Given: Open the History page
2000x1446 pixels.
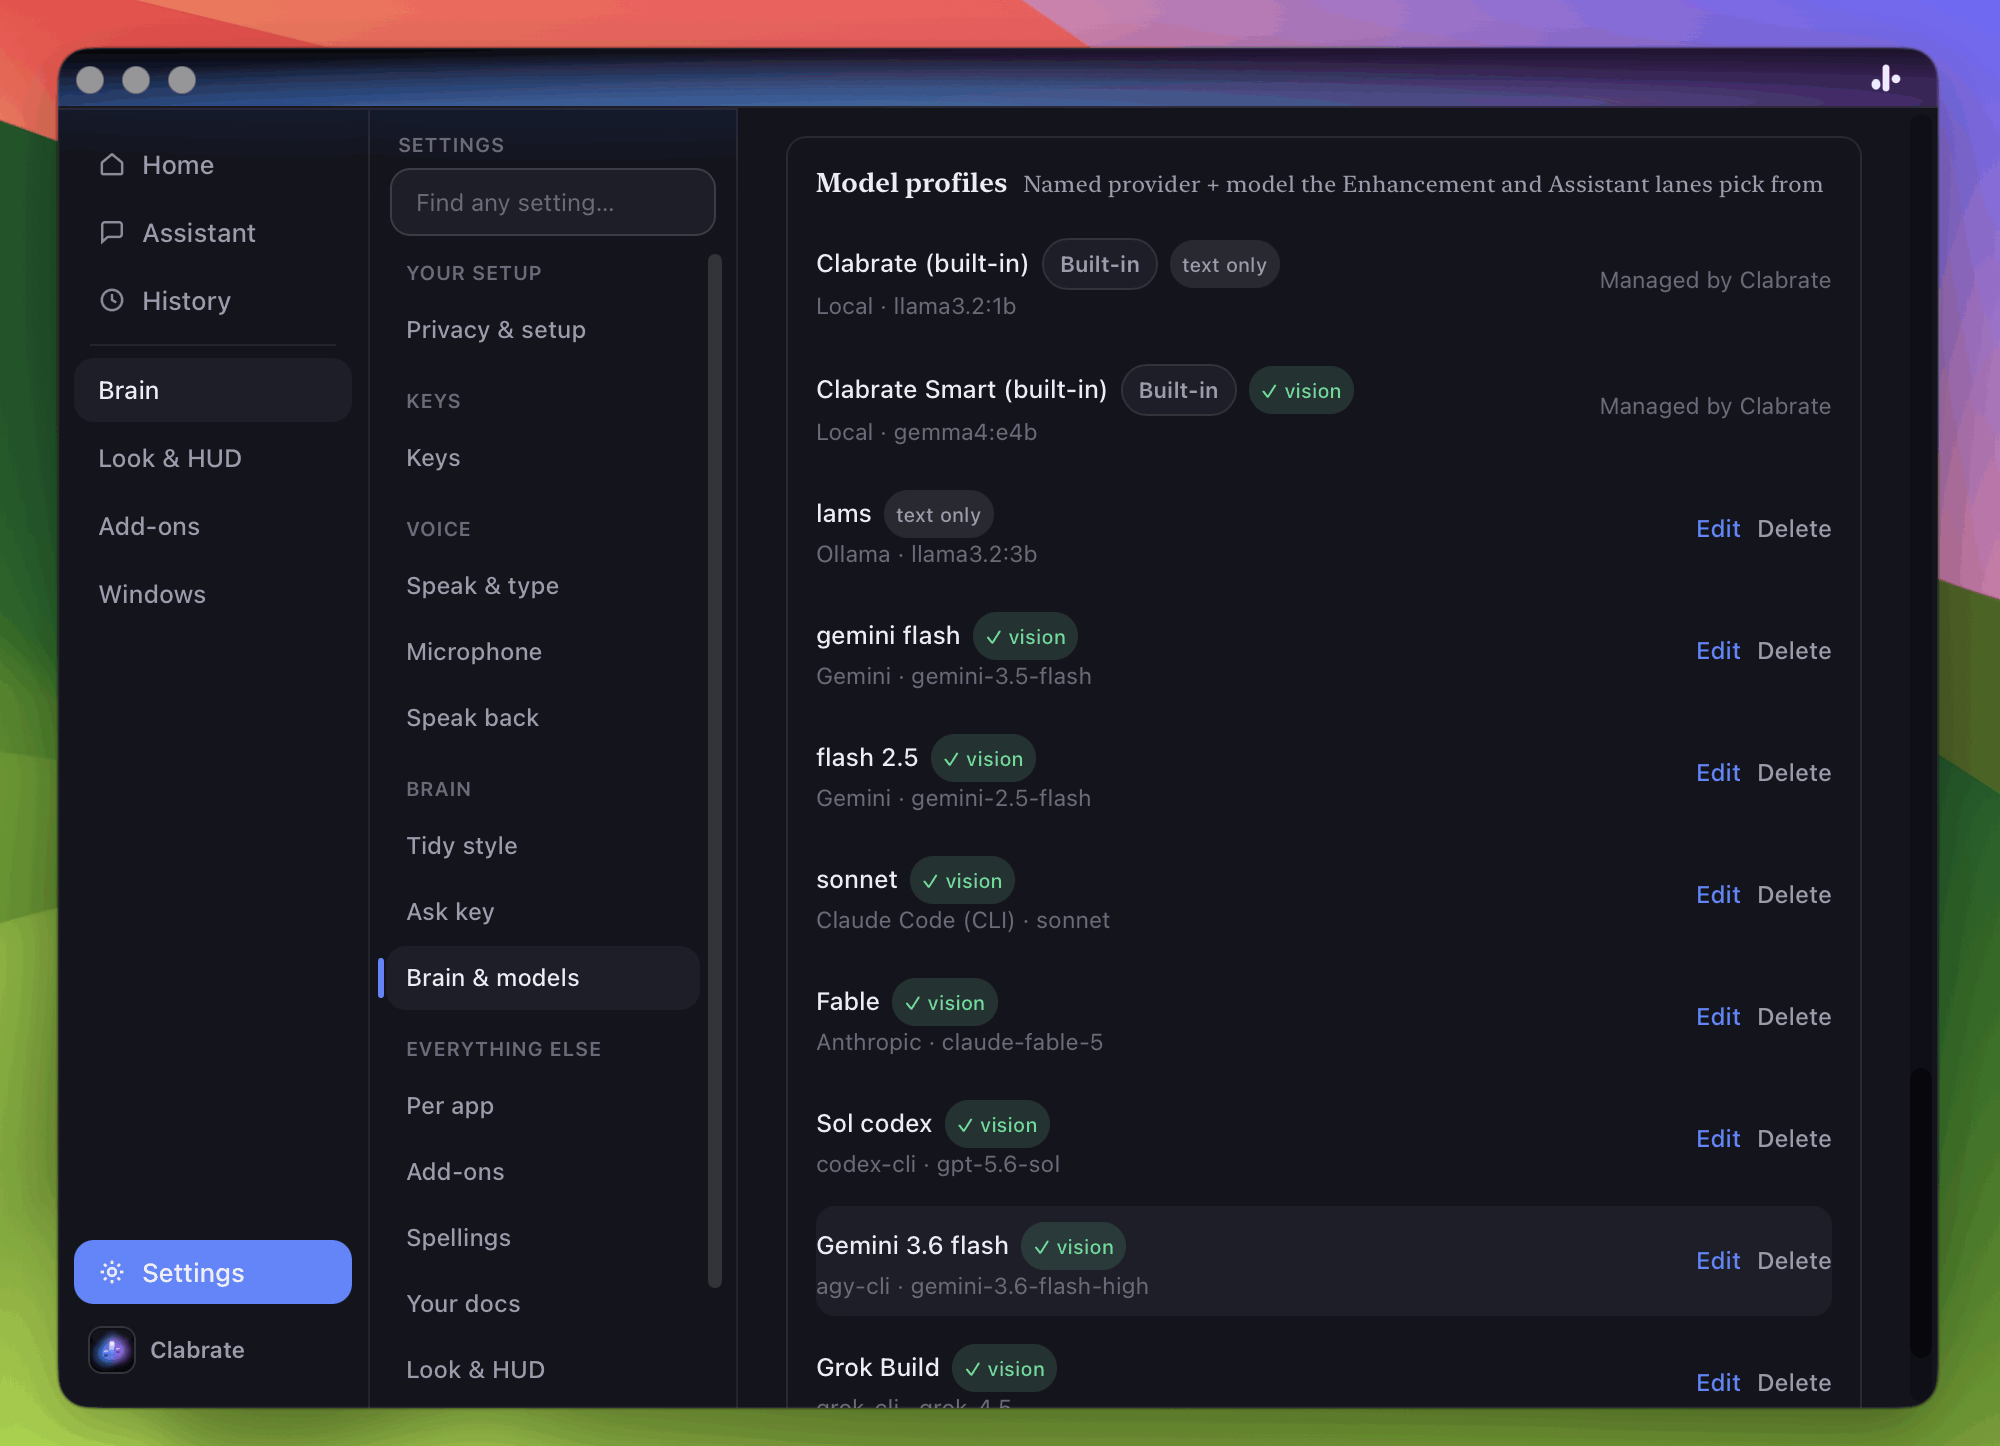Looking at the screenshot, I should 213,301.
